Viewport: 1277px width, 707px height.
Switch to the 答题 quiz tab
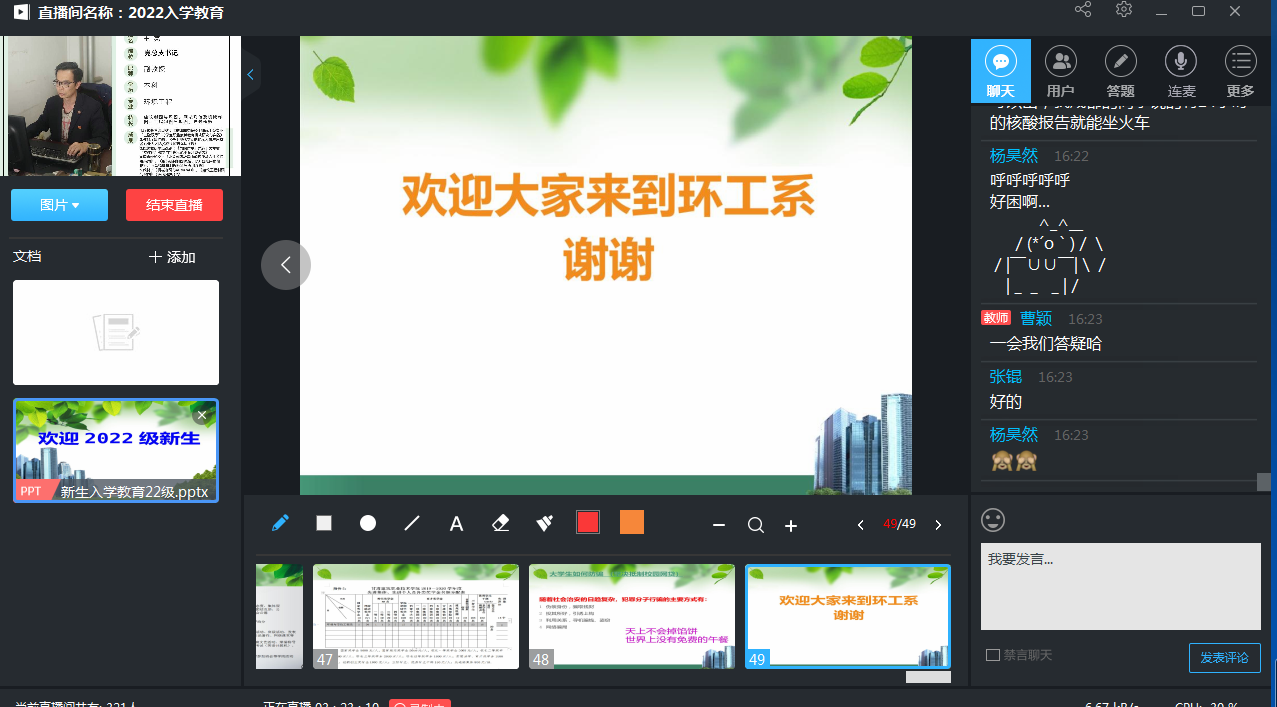click(1120, 72)
